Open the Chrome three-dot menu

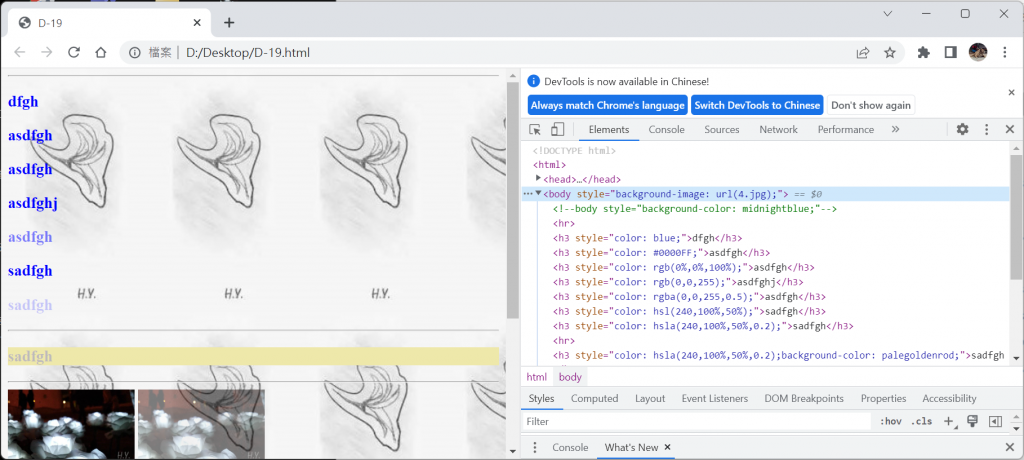tap(1005, 52)
